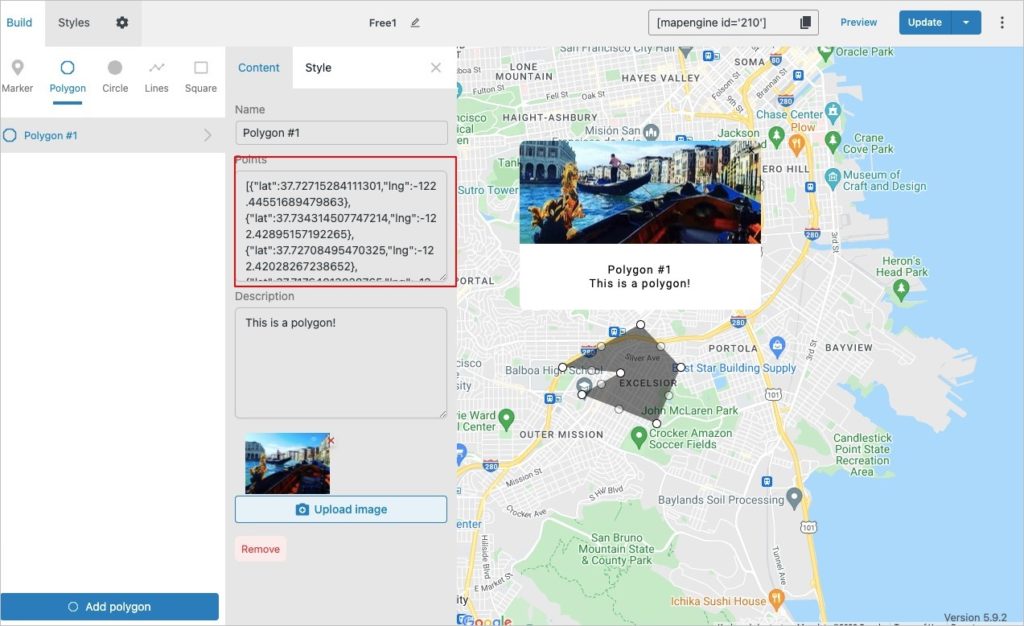
Task: Close the polygon editing panel
Action: coord(436,67)
